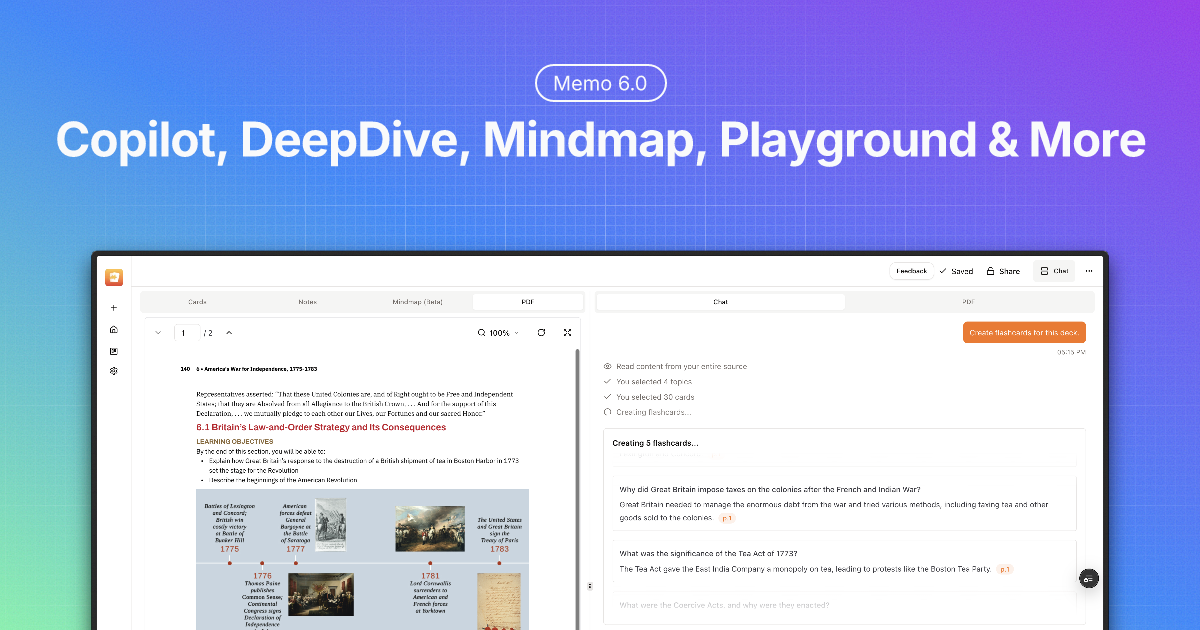Click the LEARNING OBJECTIVES label

click(x=234, y=441)
